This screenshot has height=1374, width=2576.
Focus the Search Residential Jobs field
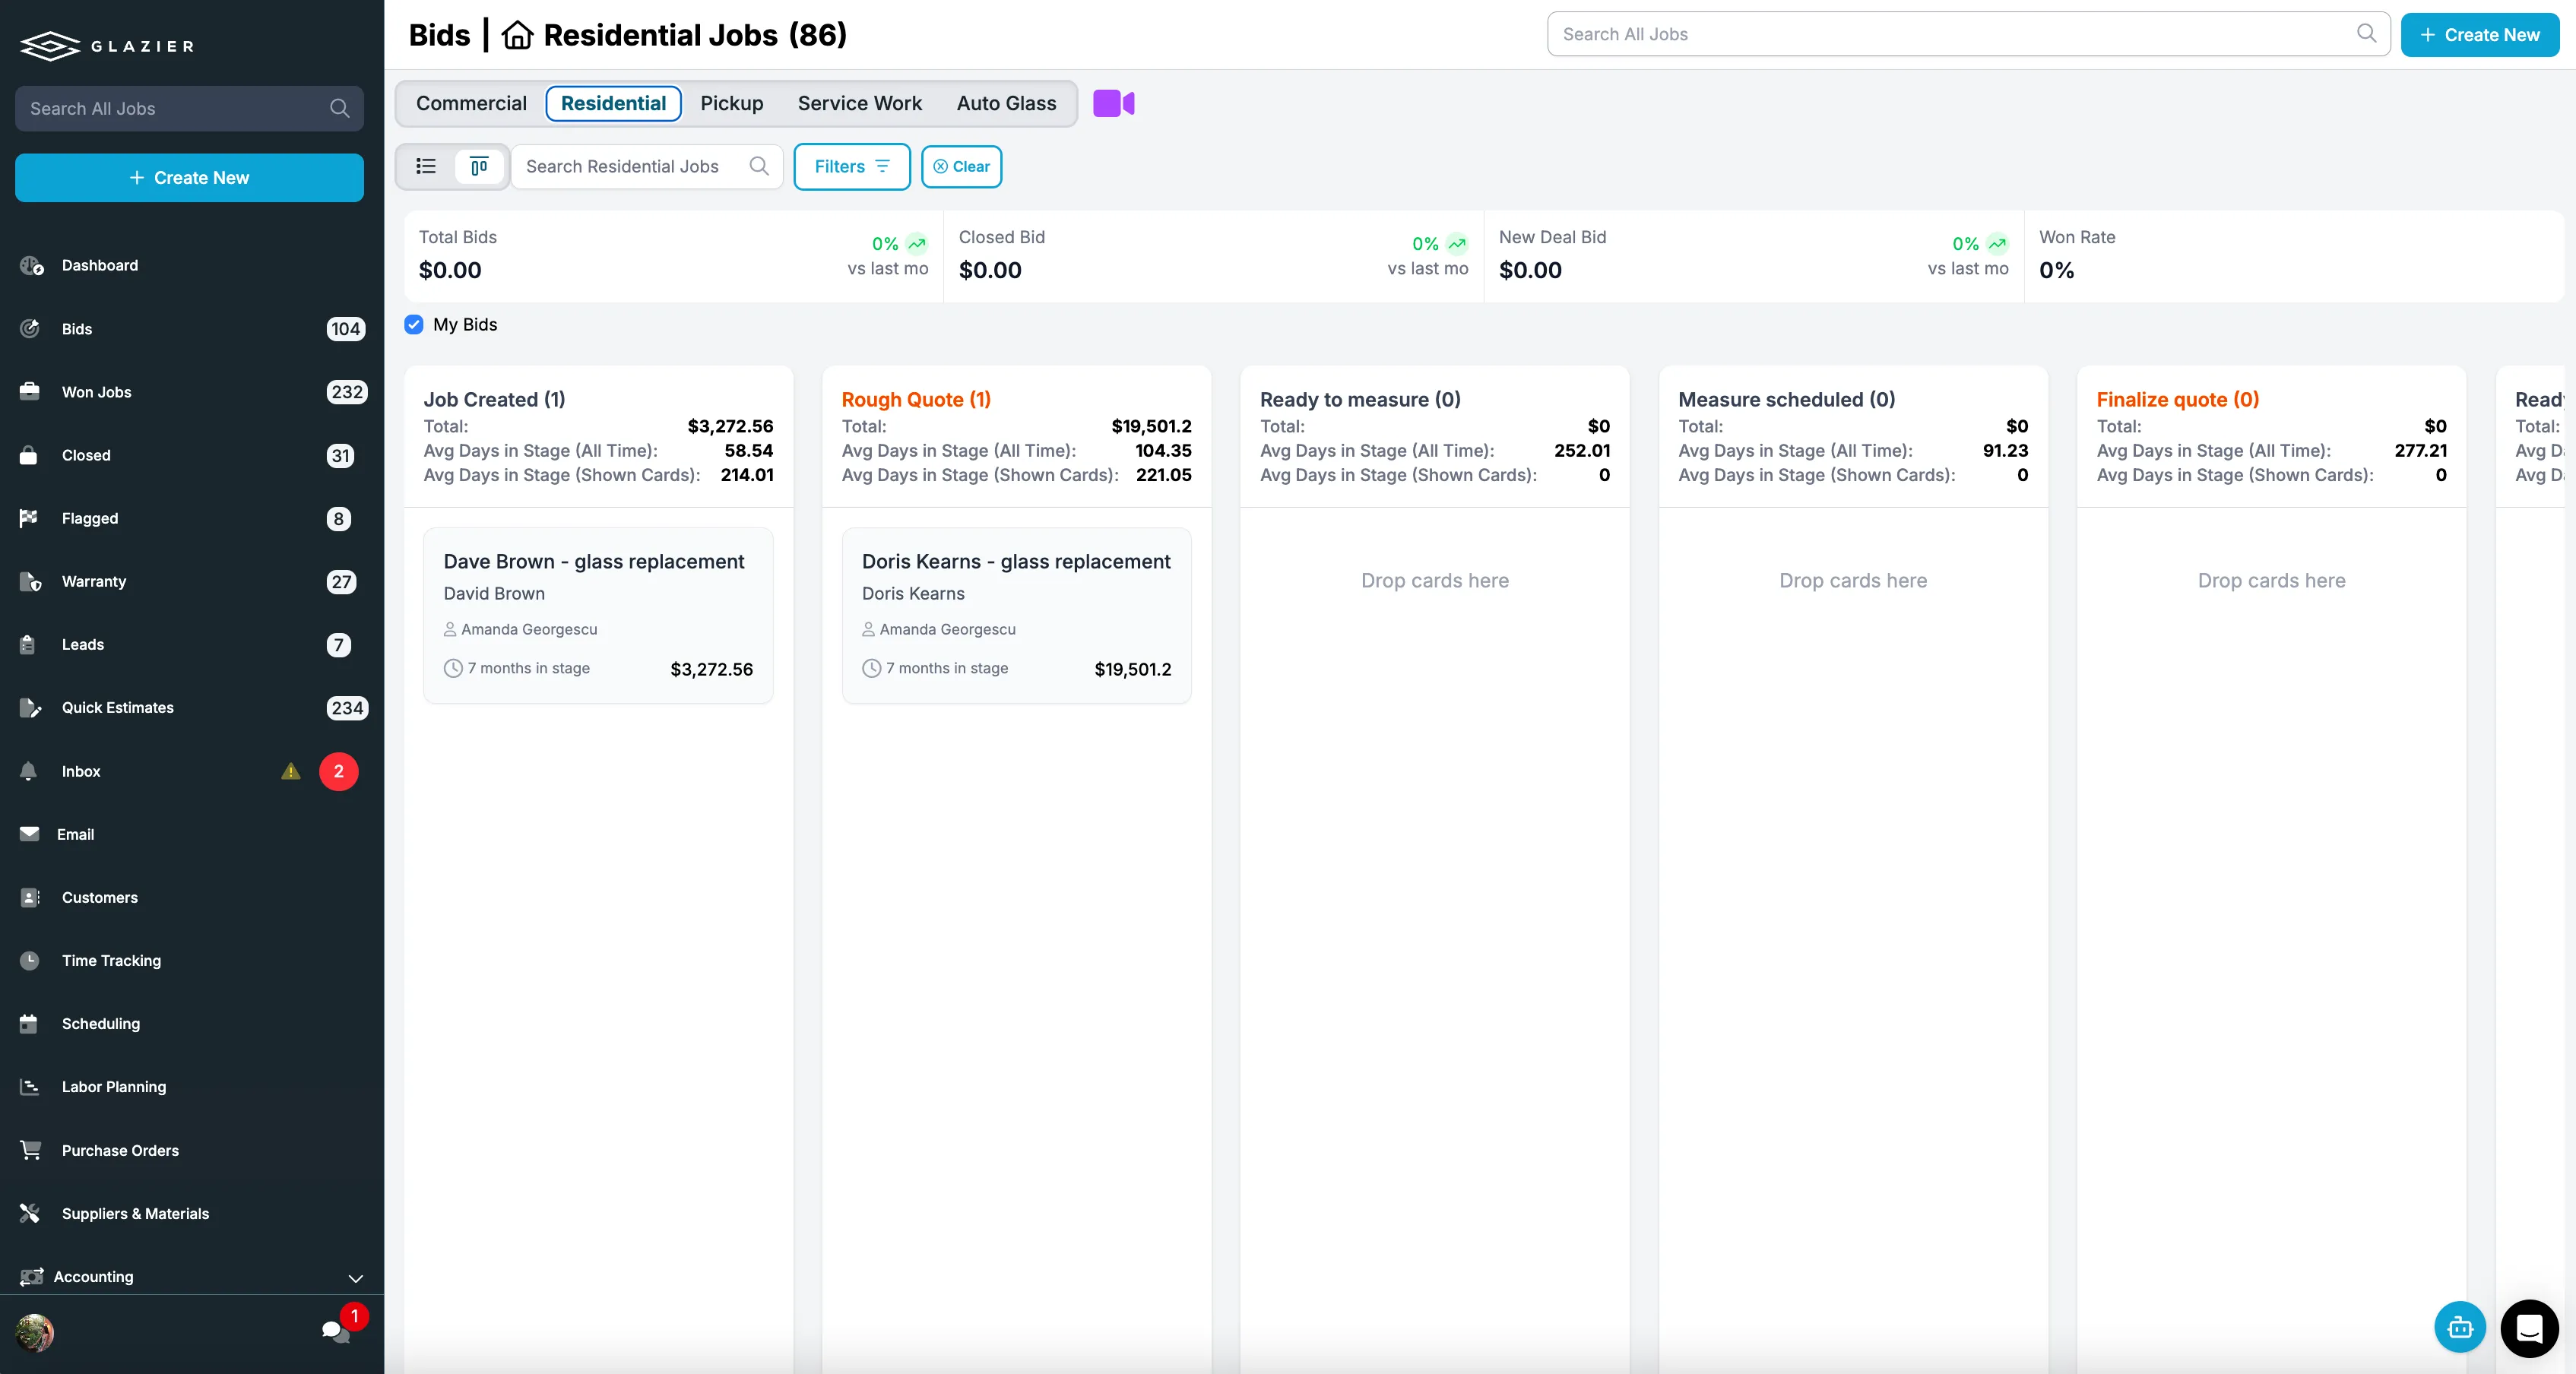(x=647, y=166)
